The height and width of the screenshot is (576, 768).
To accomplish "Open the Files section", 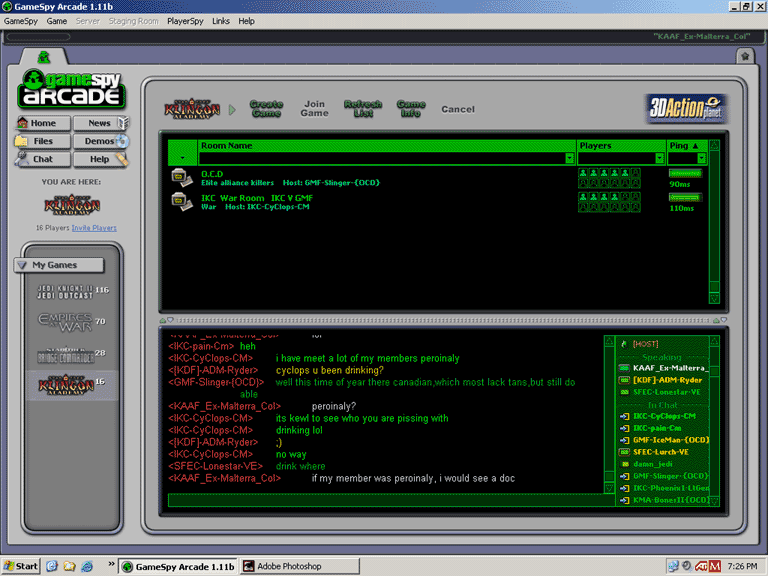I will (x=43, y=141).
